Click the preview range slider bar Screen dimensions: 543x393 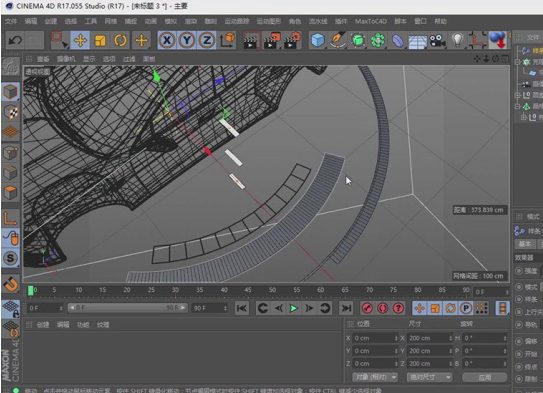click(127, 308)
